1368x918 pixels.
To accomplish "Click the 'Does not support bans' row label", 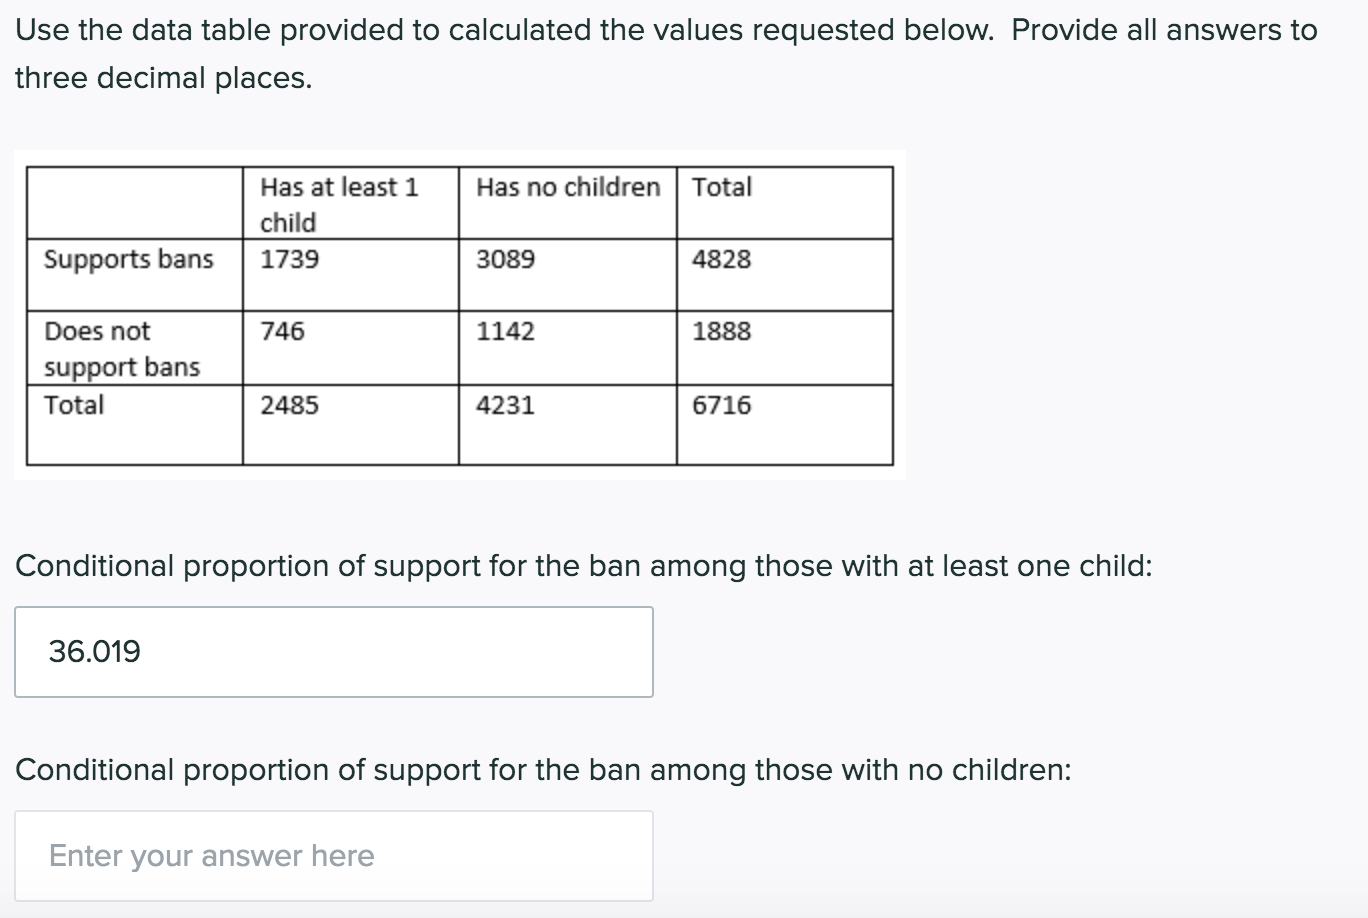I will pyautogui.click(x=122, y=348).
